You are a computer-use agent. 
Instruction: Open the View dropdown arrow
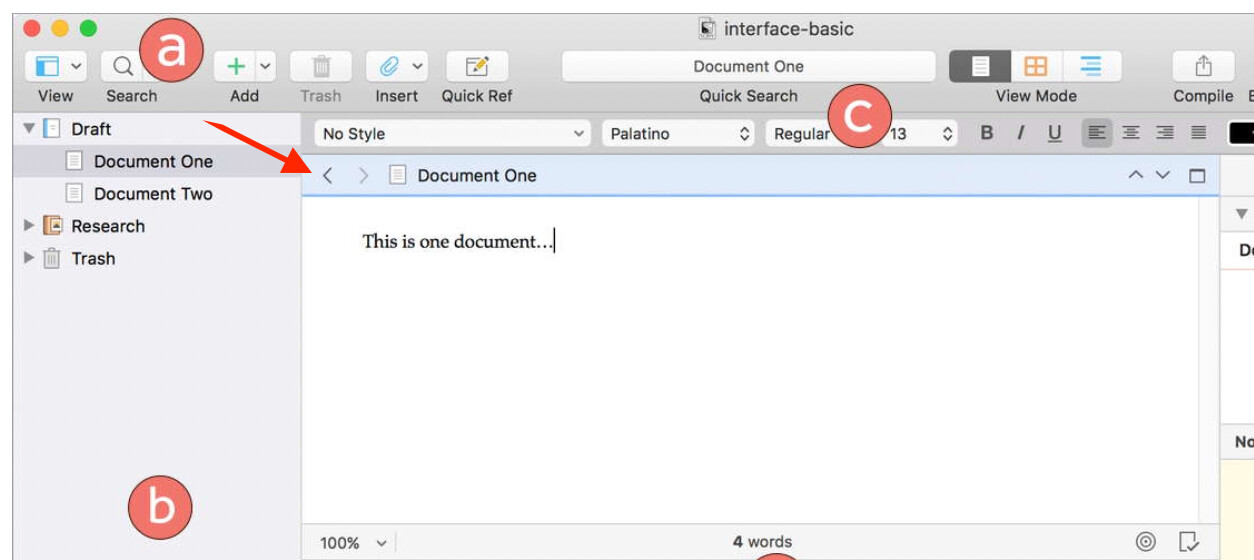point(76,67)
